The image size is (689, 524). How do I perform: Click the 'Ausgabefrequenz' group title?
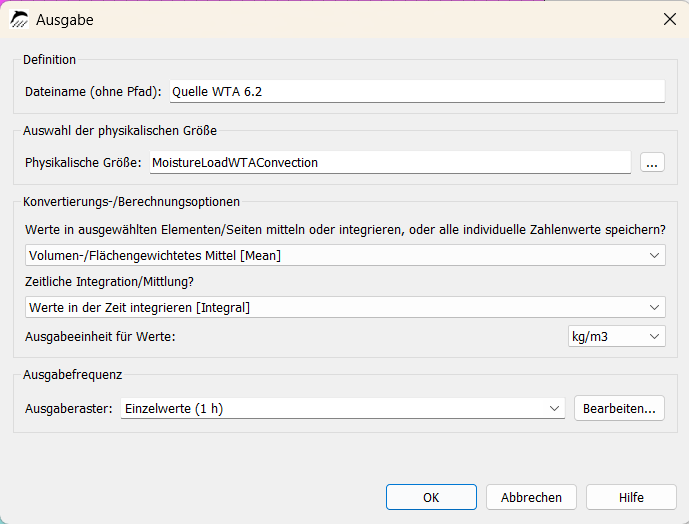pos(73,375)
